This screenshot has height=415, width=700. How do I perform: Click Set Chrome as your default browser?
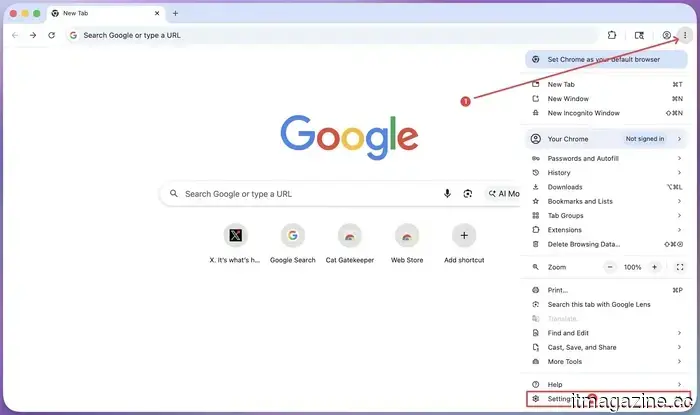606,59
